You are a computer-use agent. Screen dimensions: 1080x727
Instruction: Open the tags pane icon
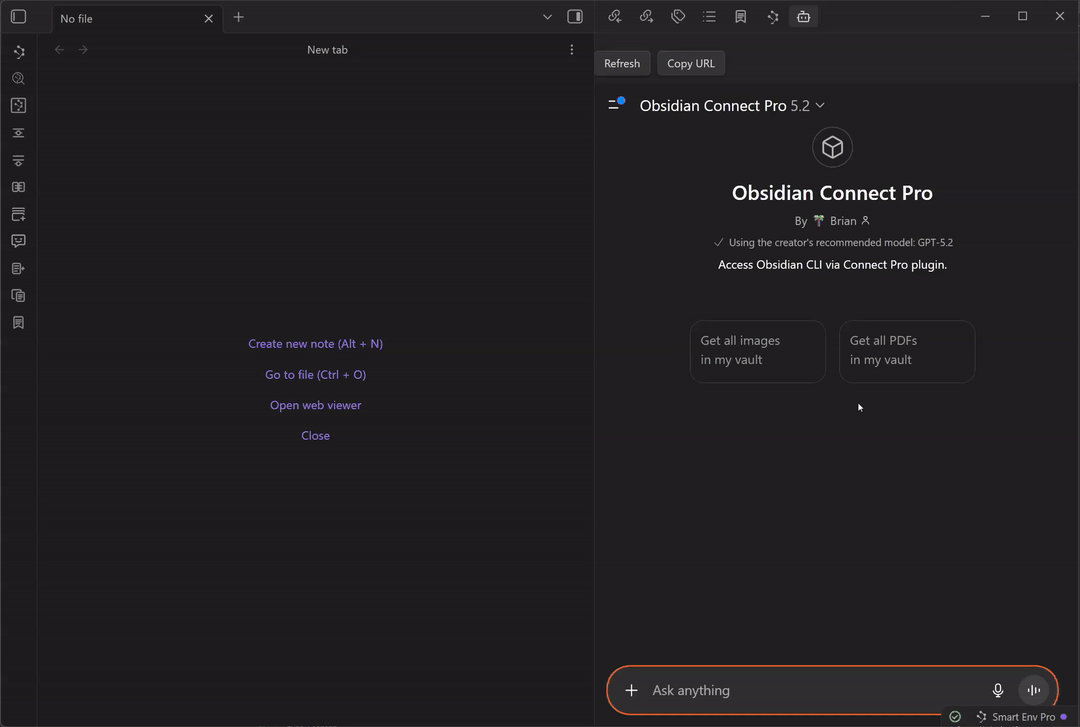[x=678, y=17]
